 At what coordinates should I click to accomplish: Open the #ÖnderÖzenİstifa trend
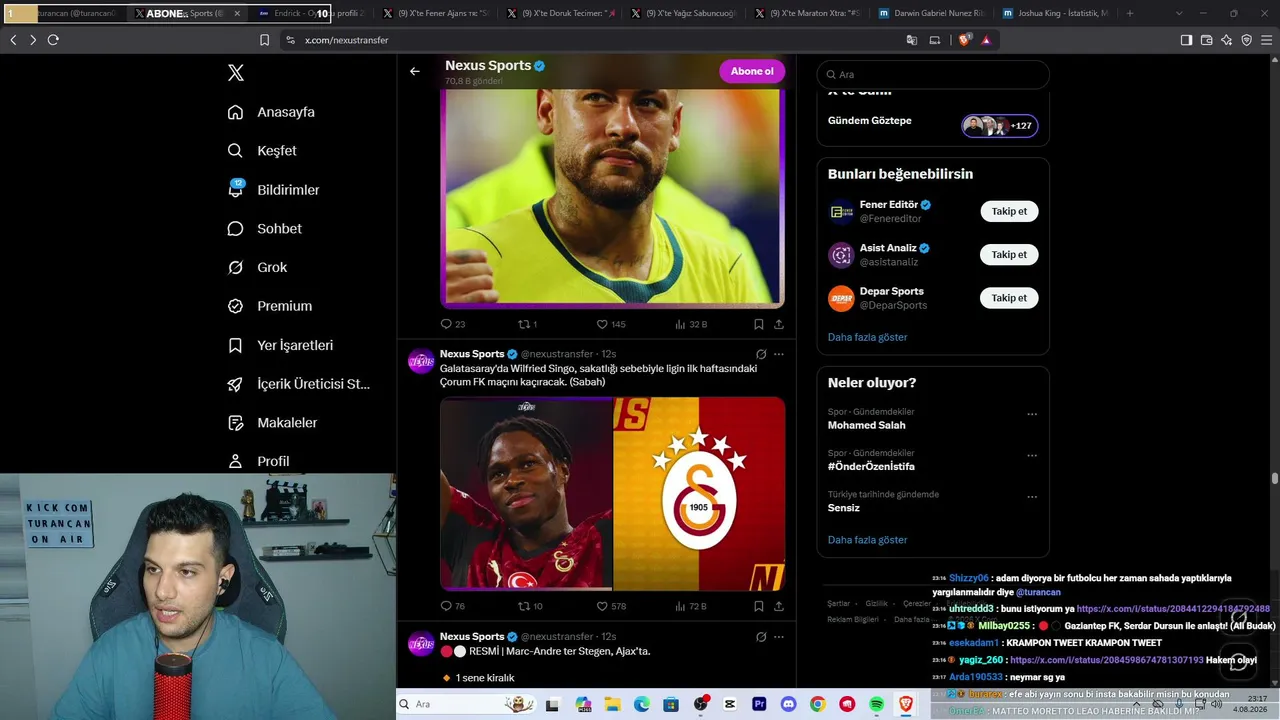tap(871, 467)
